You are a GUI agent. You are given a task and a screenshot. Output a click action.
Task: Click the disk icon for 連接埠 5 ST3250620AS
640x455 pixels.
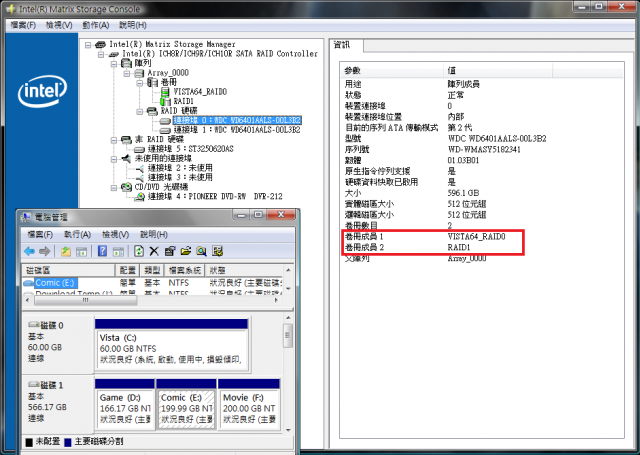[139, 149]
